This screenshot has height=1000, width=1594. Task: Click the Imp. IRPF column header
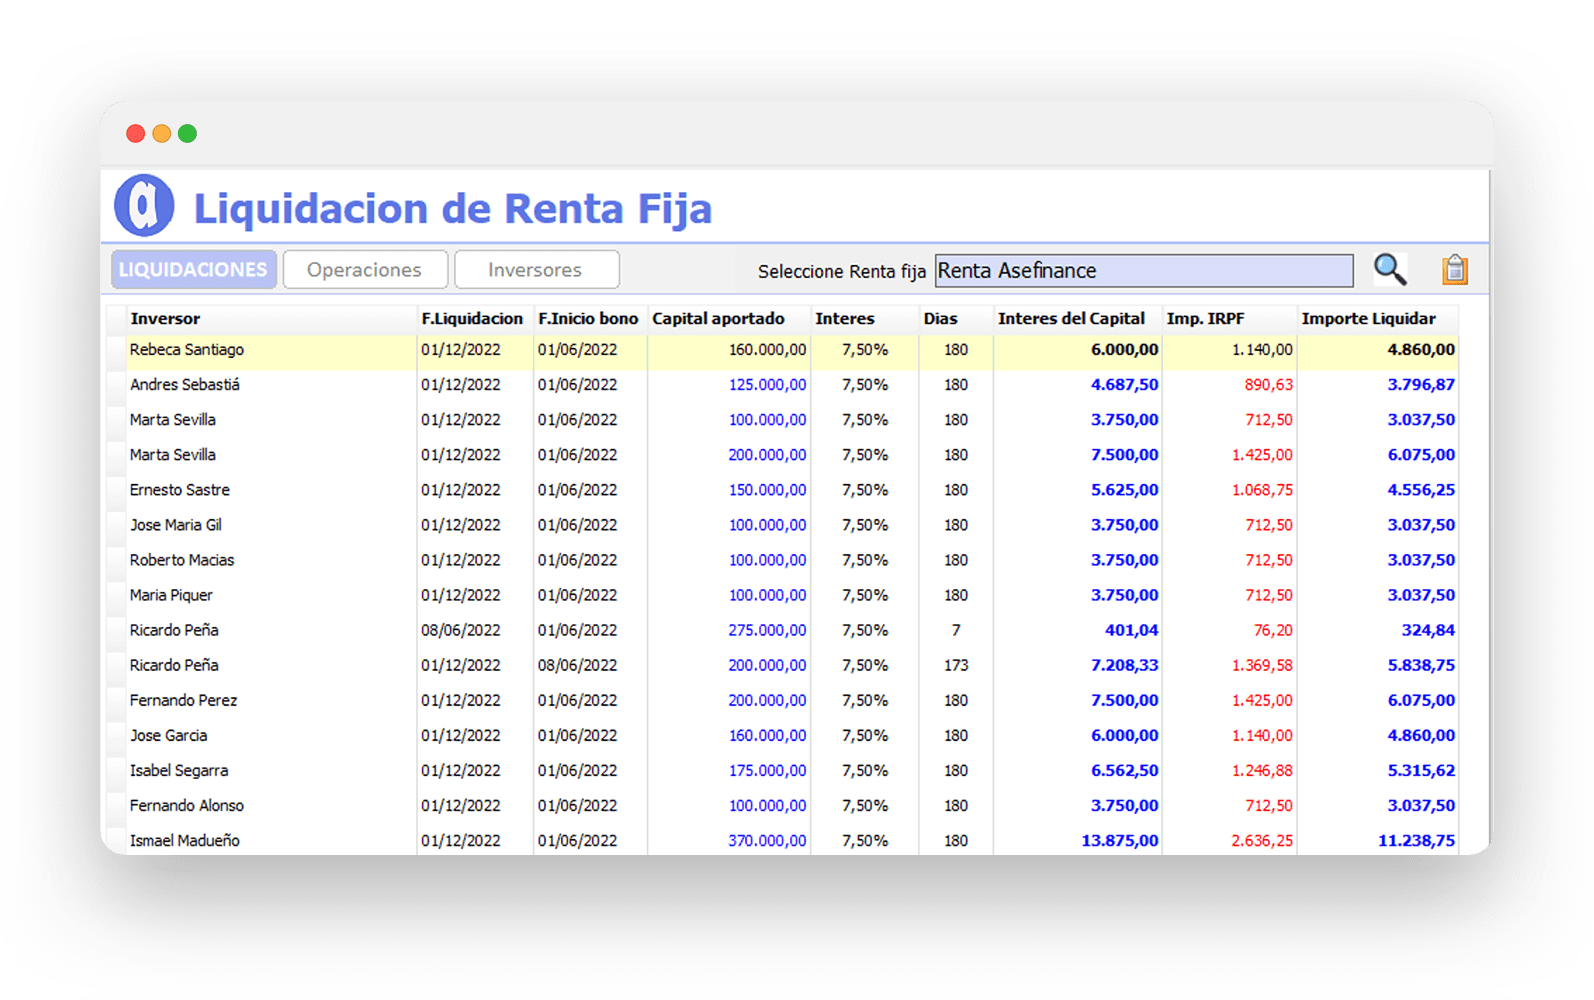pyautogui.click(x=1205, y=319)
